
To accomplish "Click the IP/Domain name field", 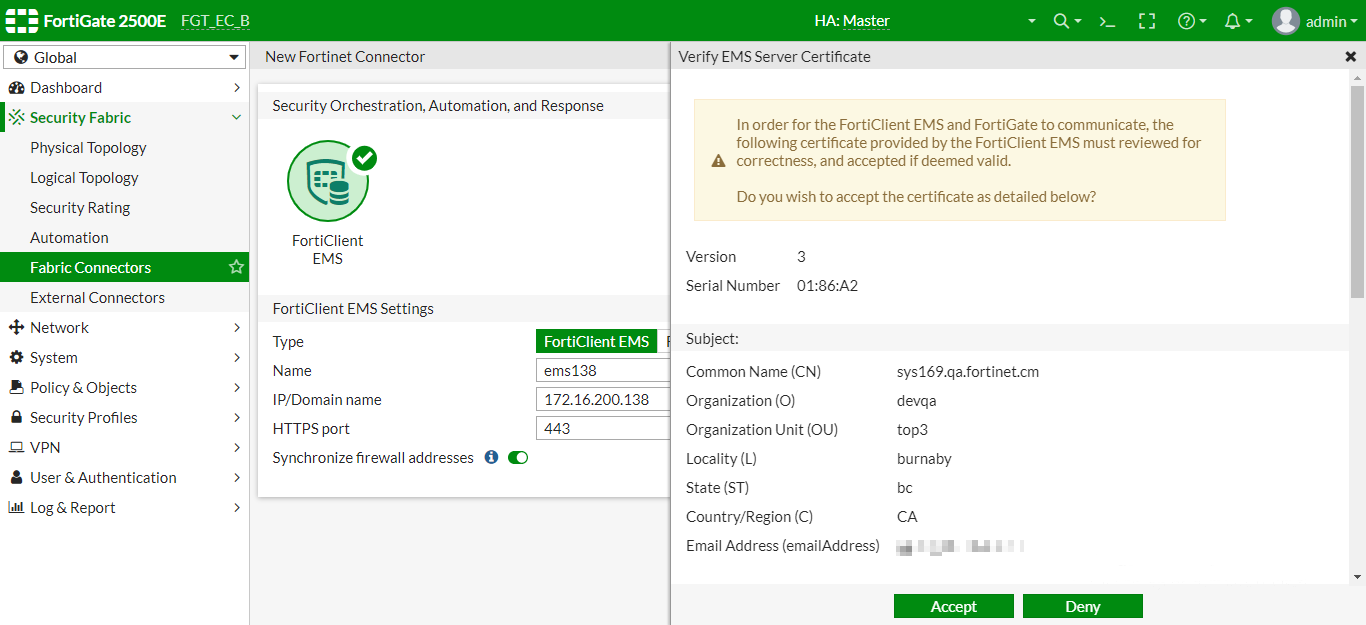I will click(x=603, y=400).
